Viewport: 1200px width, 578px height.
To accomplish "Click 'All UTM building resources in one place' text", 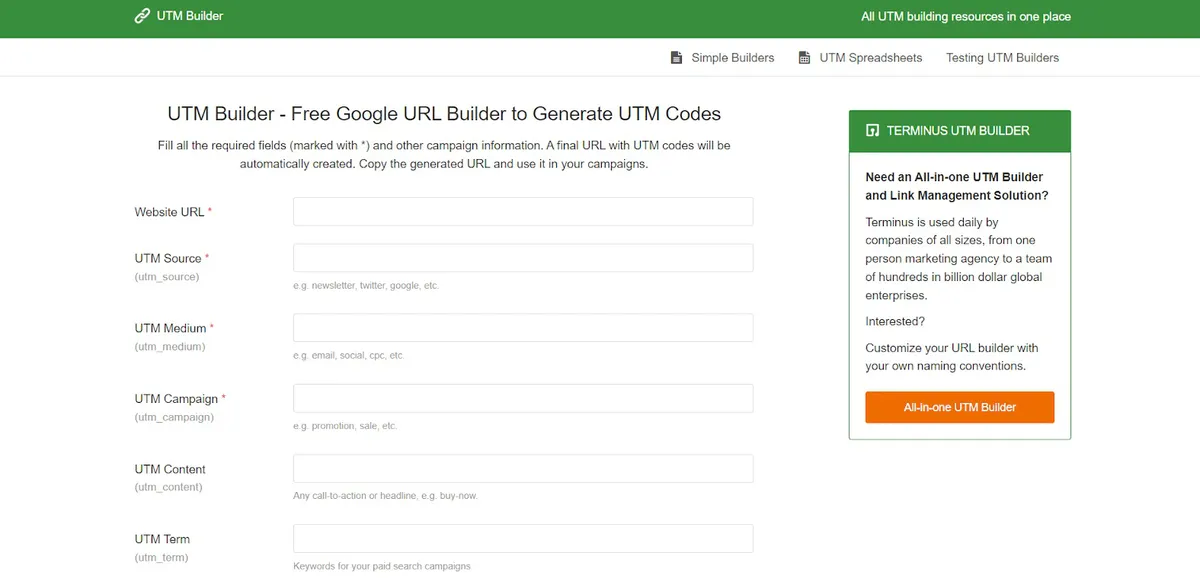I will point(966,16).
